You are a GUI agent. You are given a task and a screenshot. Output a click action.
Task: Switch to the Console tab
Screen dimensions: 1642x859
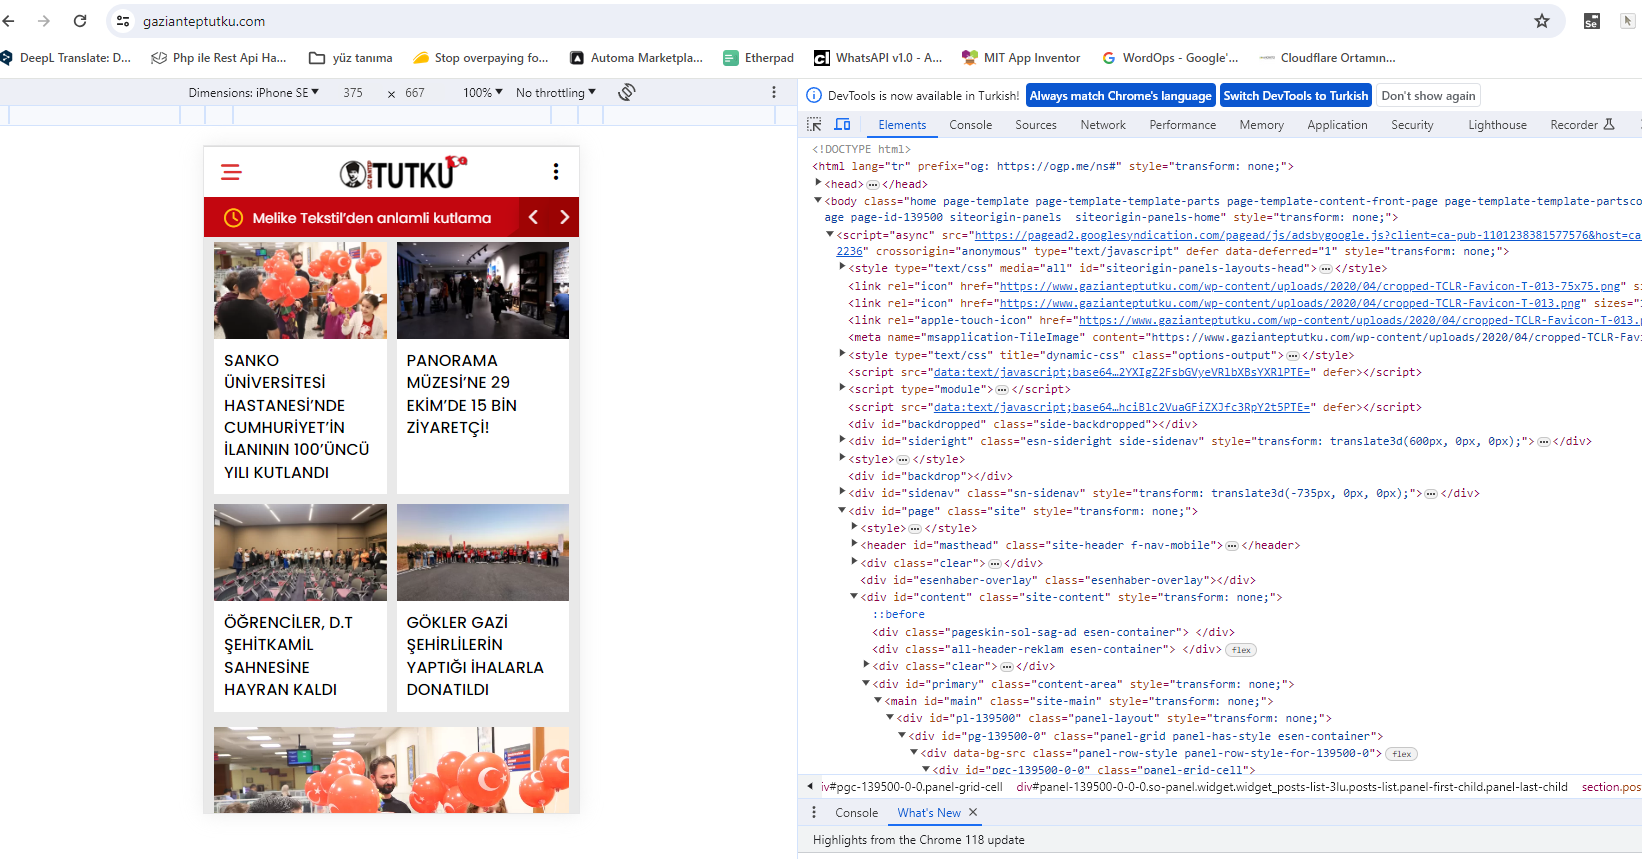tap(971, 125)
